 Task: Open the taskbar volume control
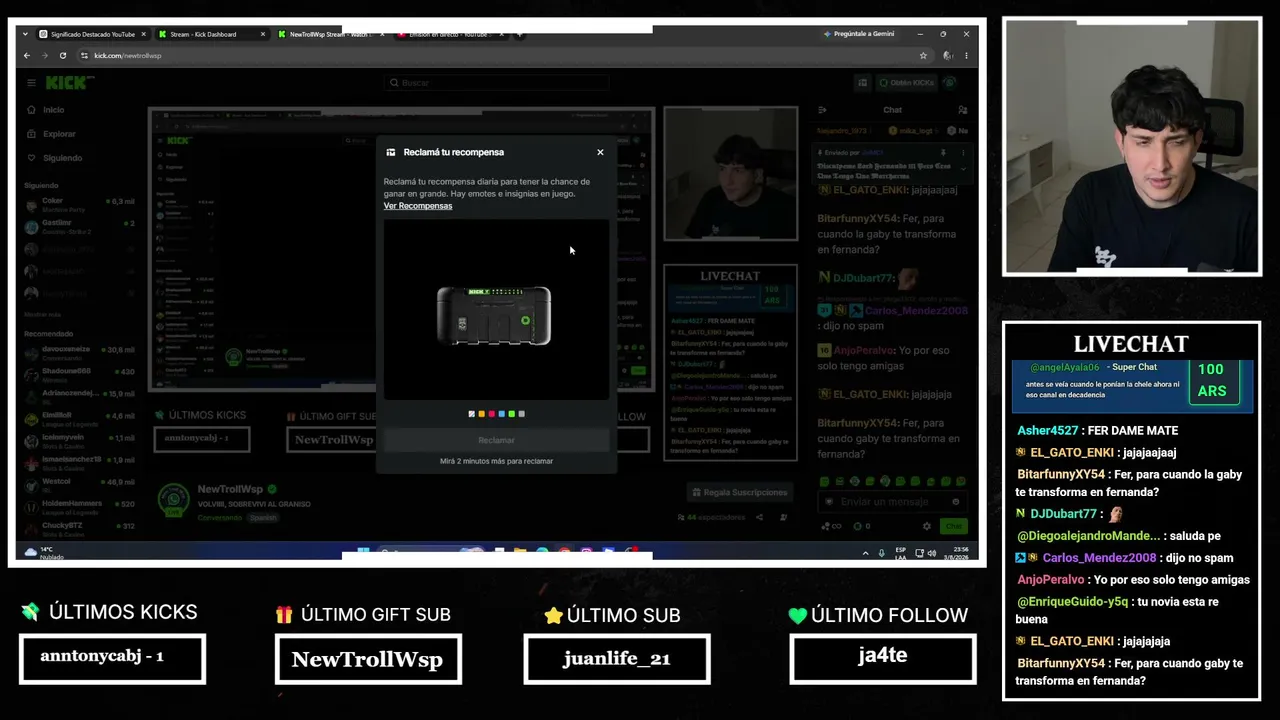coord(933,553)
